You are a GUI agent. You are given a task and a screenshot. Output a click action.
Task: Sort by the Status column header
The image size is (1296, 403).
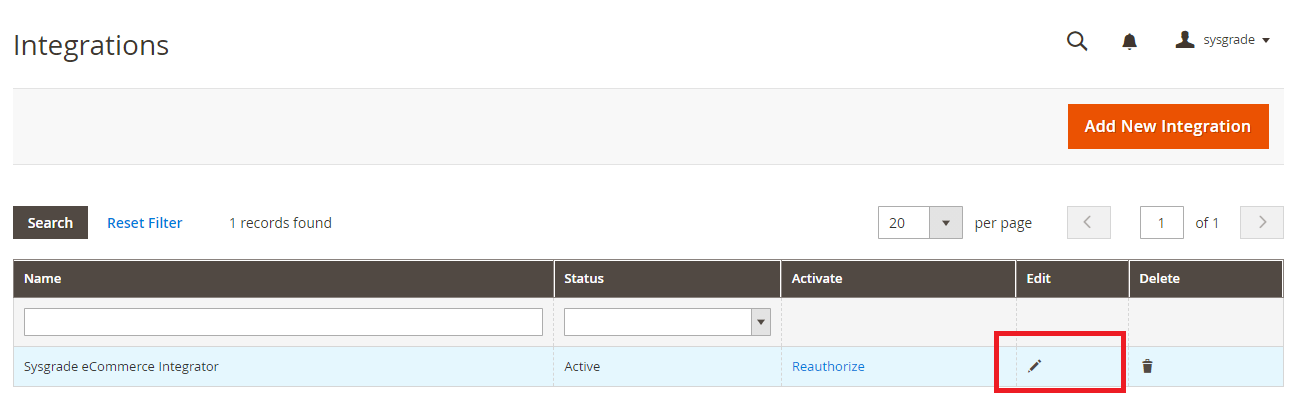coord(584,279)
